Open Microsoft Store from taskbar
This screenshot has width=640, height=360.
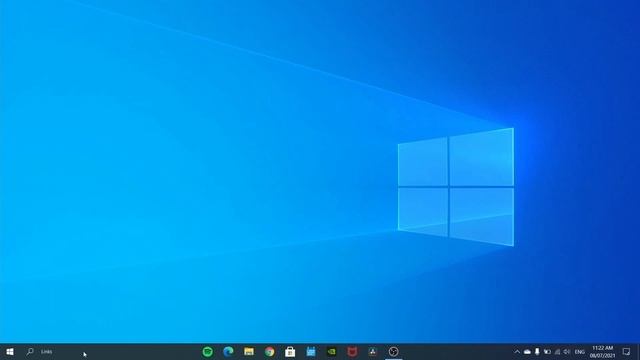click(x=290, y=351)
